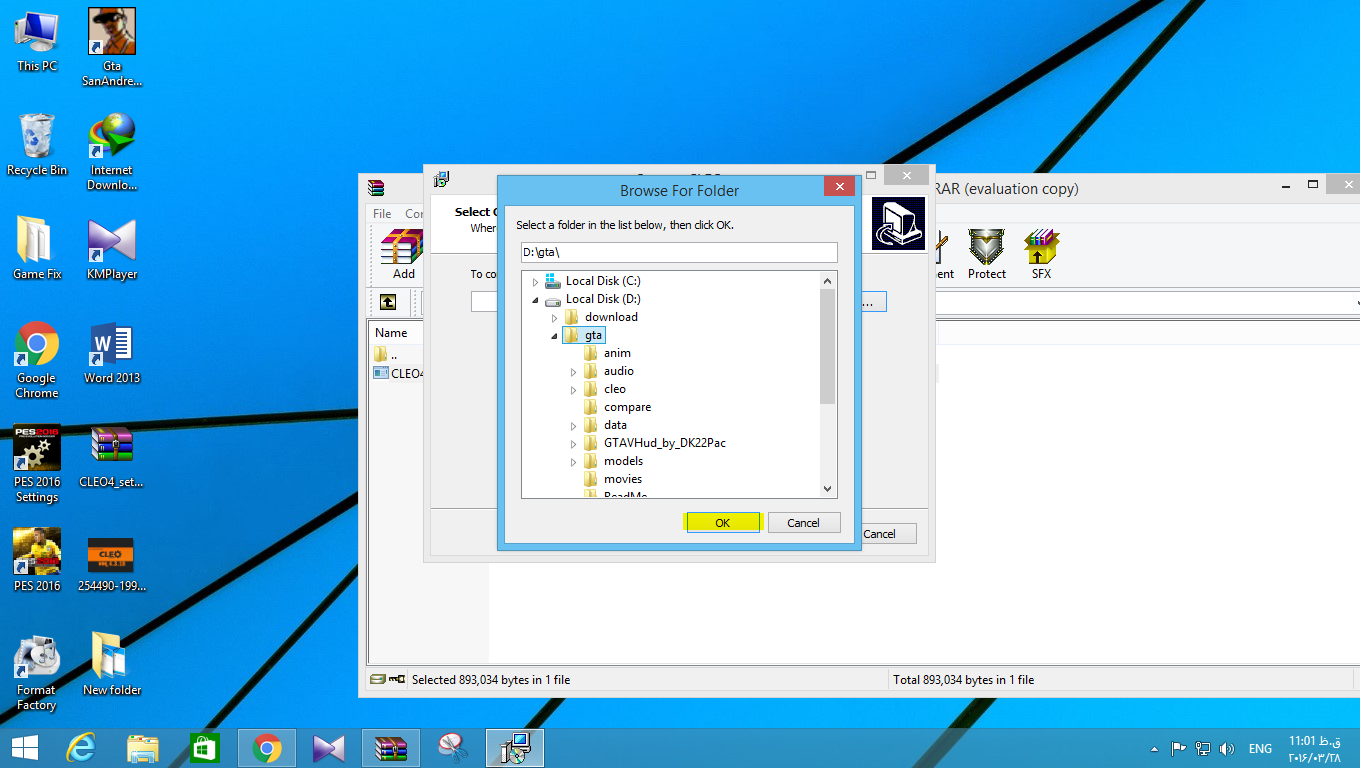The width and height of the screenshot is (1360, 768).
Task: Show hidden tray icons arrow
Action: click(1156, 748)
